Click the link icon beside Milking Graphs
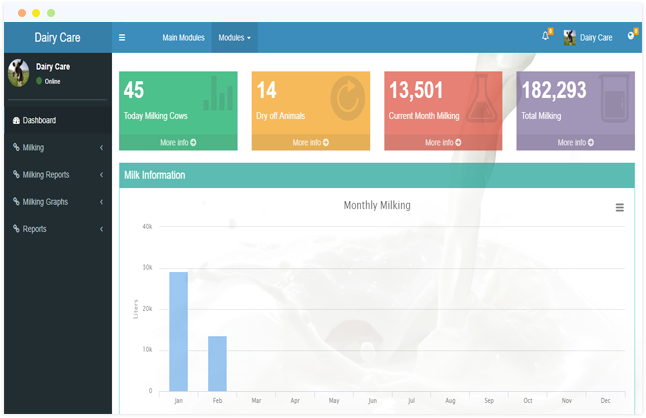646x418 pixels. point(16,201)
